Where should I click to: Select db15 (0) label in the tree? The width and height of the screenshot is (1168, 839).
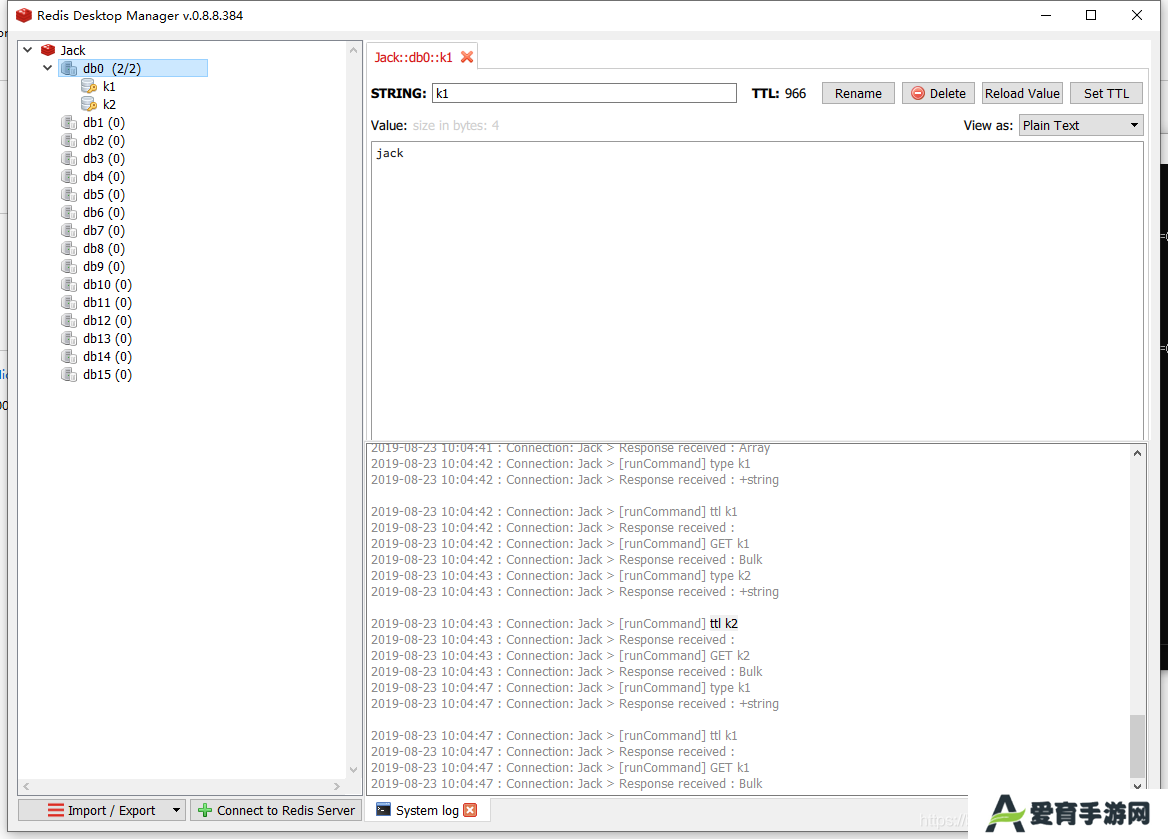click(107, 375)
